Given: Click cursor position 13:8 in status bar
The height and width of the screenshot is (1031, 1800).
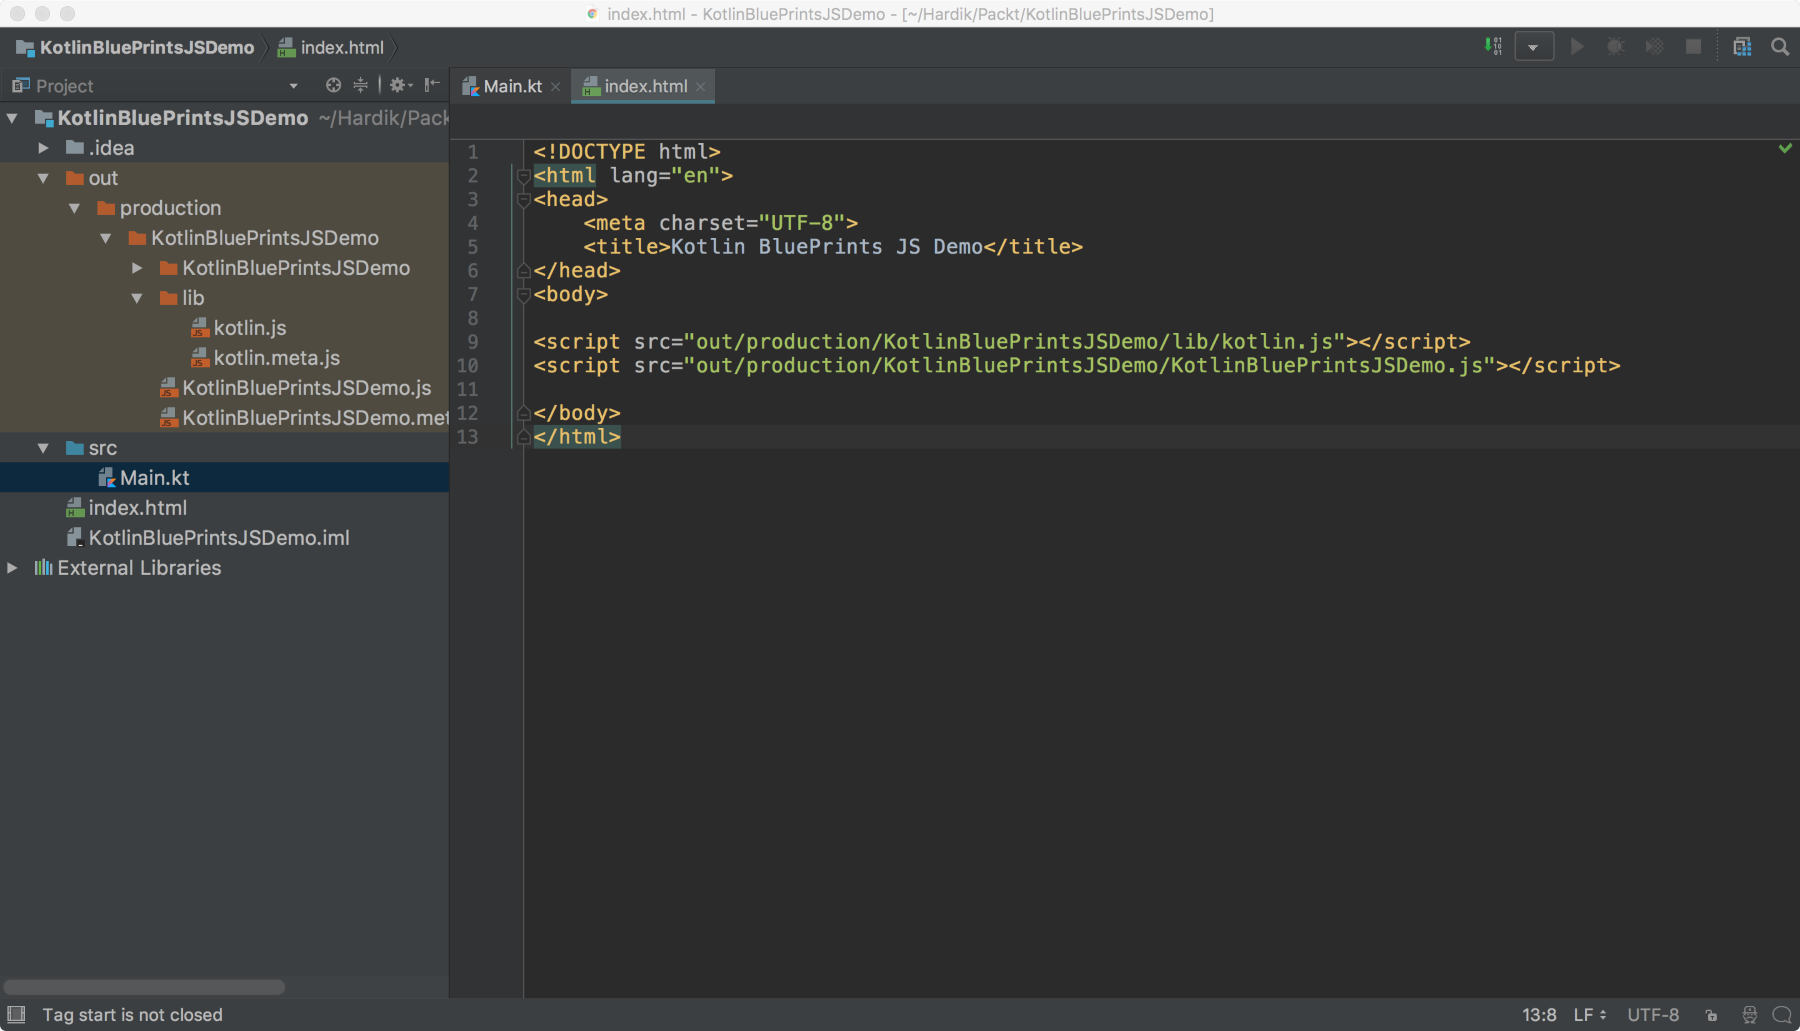Looking at the screenshot, I should point(1539,1014).
